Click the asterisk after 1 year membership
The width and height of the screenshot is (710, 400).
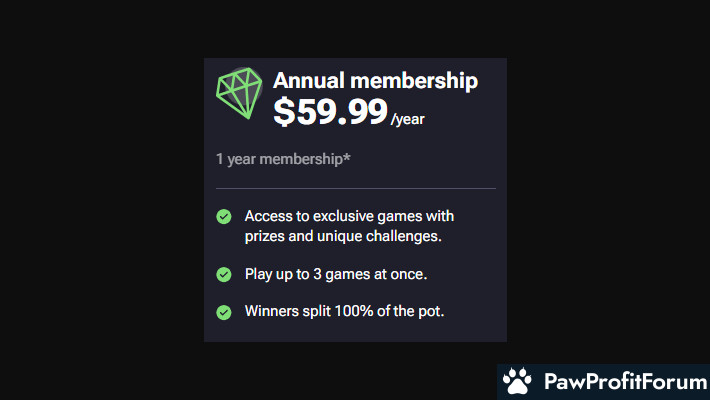(x=347, y=157)
